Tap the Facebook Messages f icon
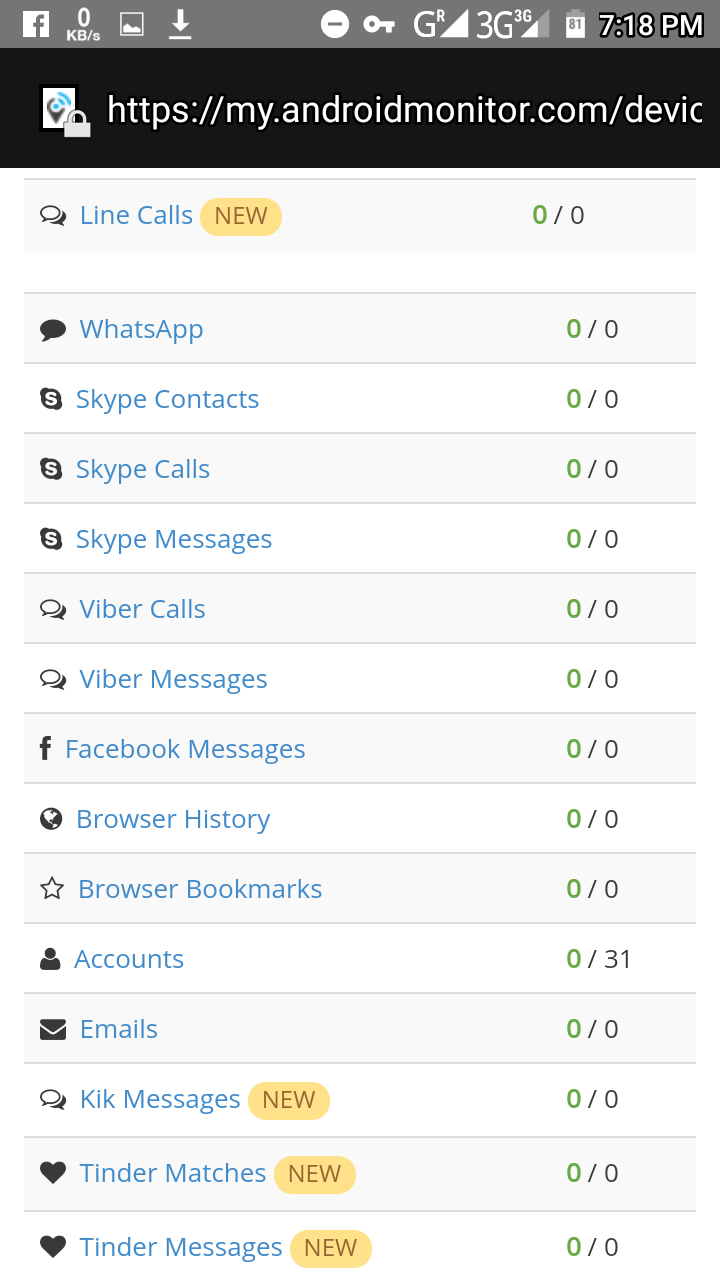 [x=45, y=748]
